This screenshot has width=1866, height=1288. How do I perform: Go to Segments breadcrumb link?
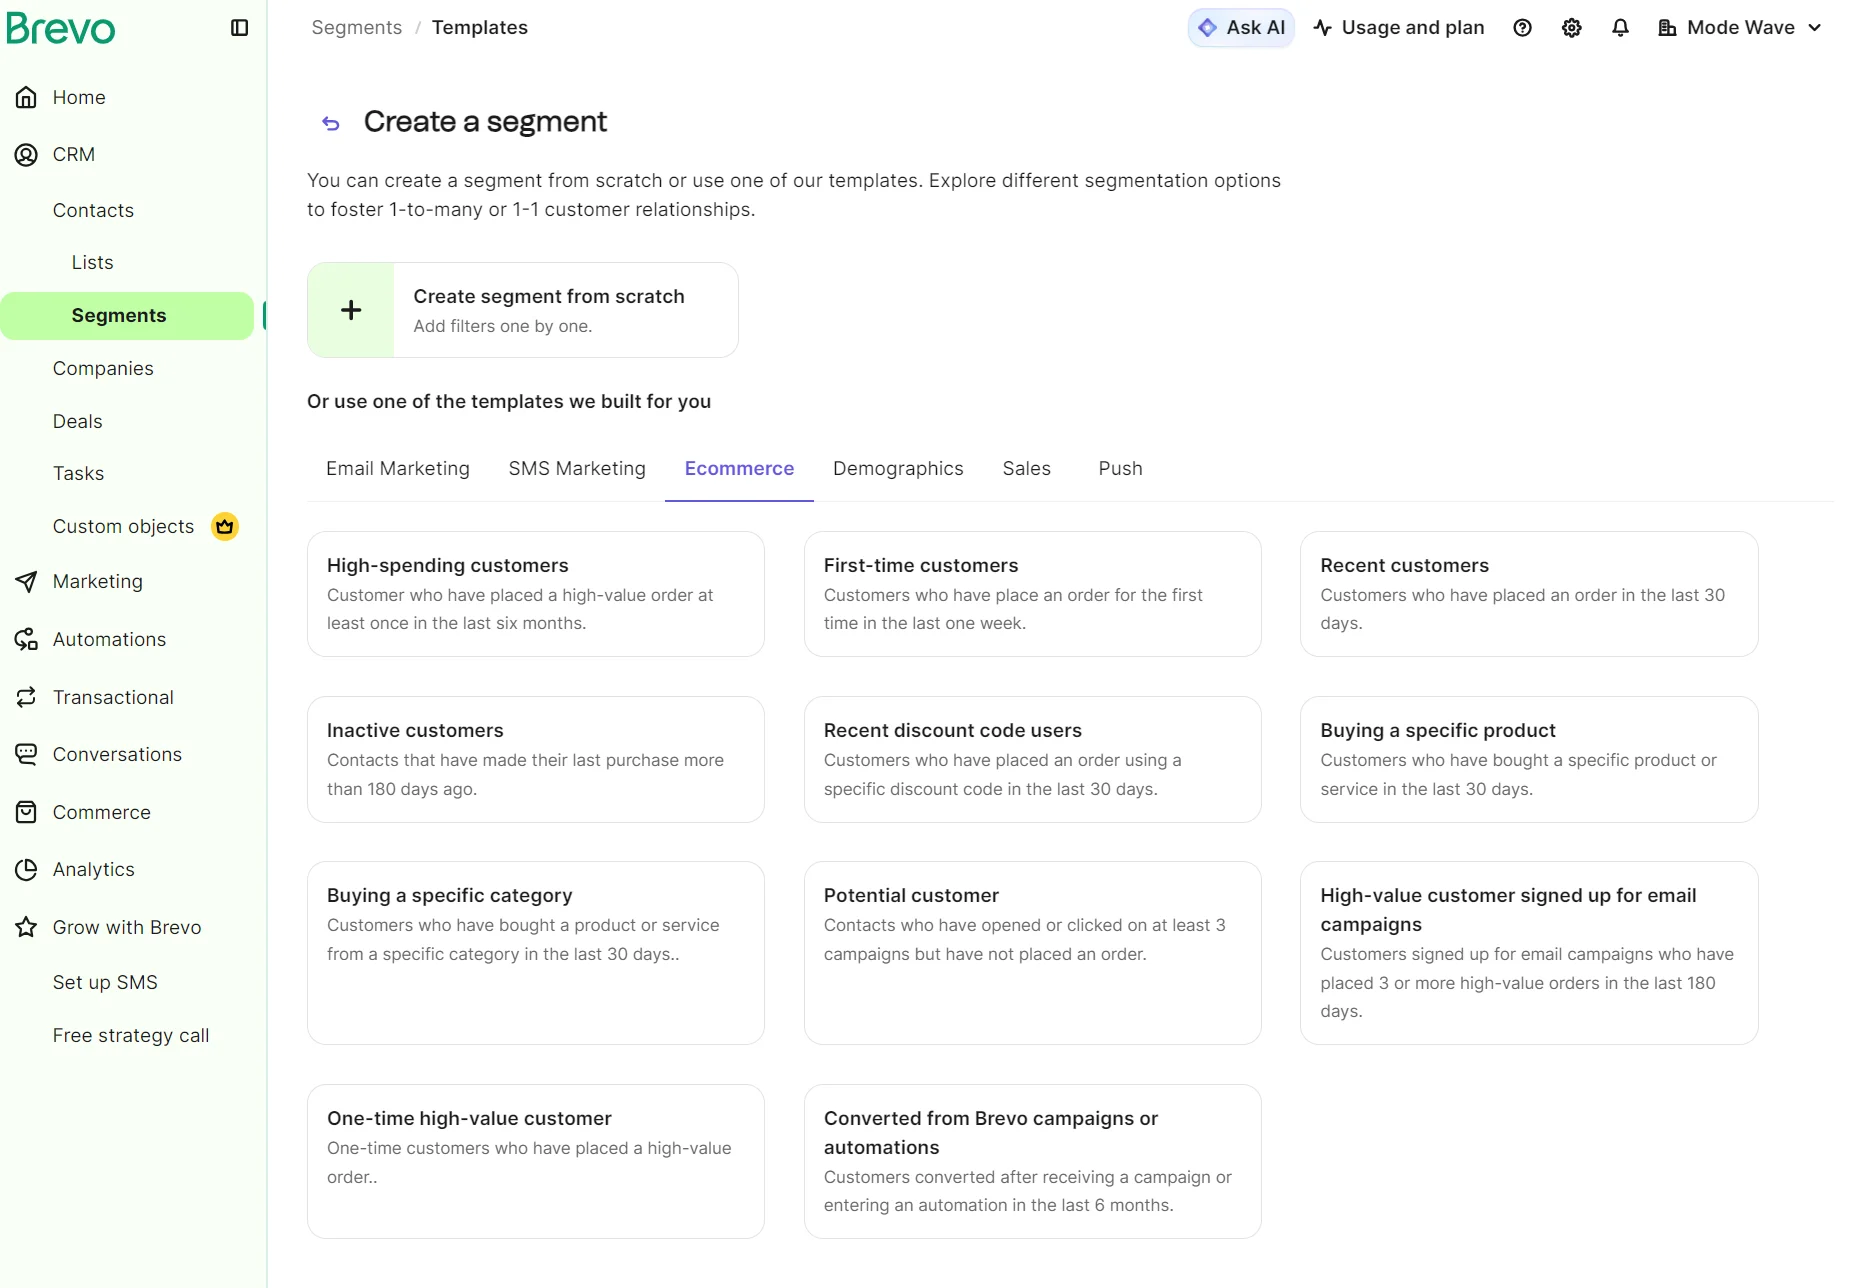pyautogui.click(x=356, y=28)
